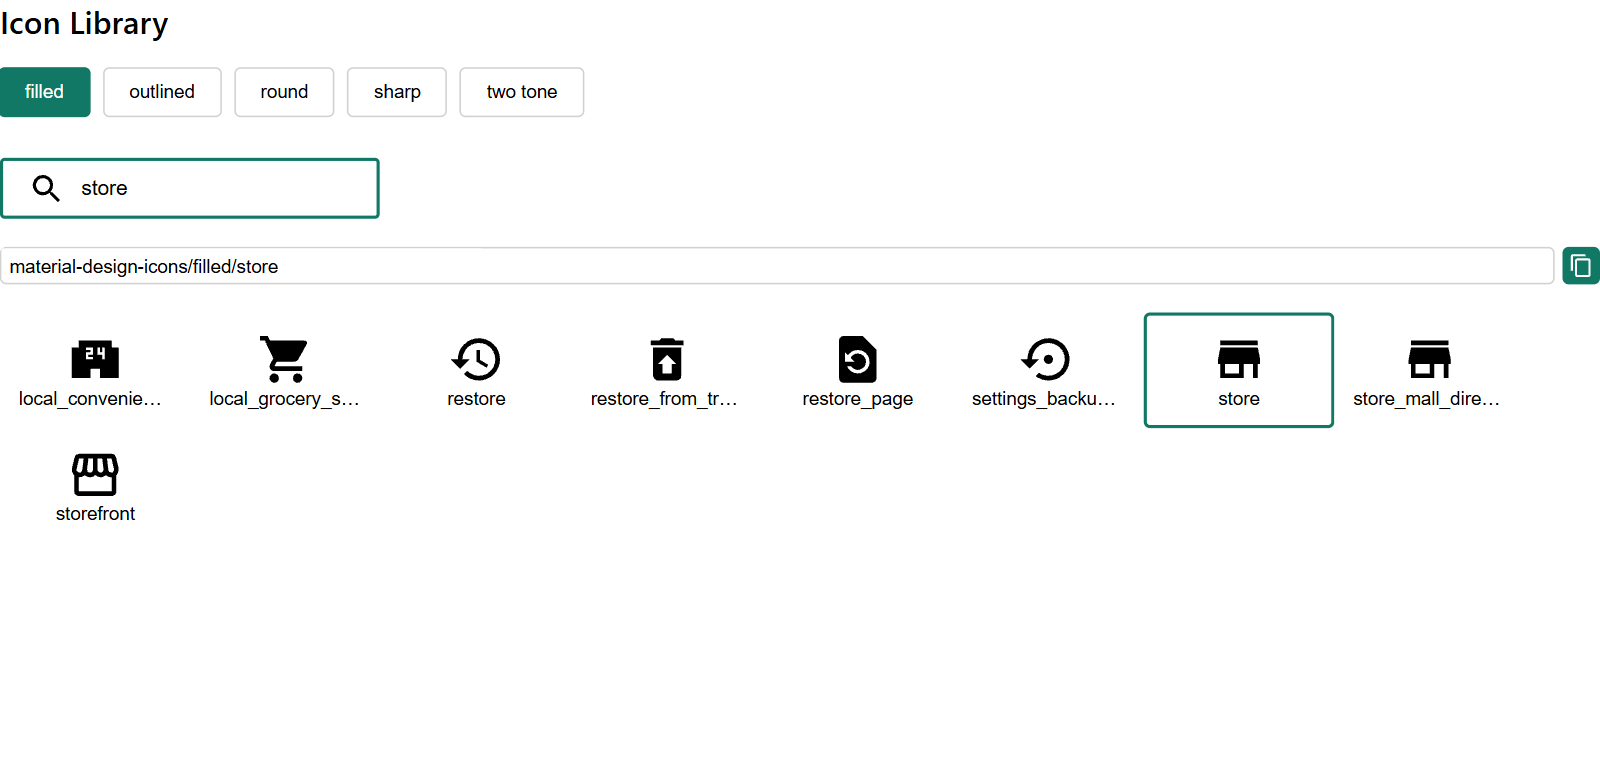Screen dimensions: 1600x781
Task: Select the restore_page document icon
Action: (858, 360)
